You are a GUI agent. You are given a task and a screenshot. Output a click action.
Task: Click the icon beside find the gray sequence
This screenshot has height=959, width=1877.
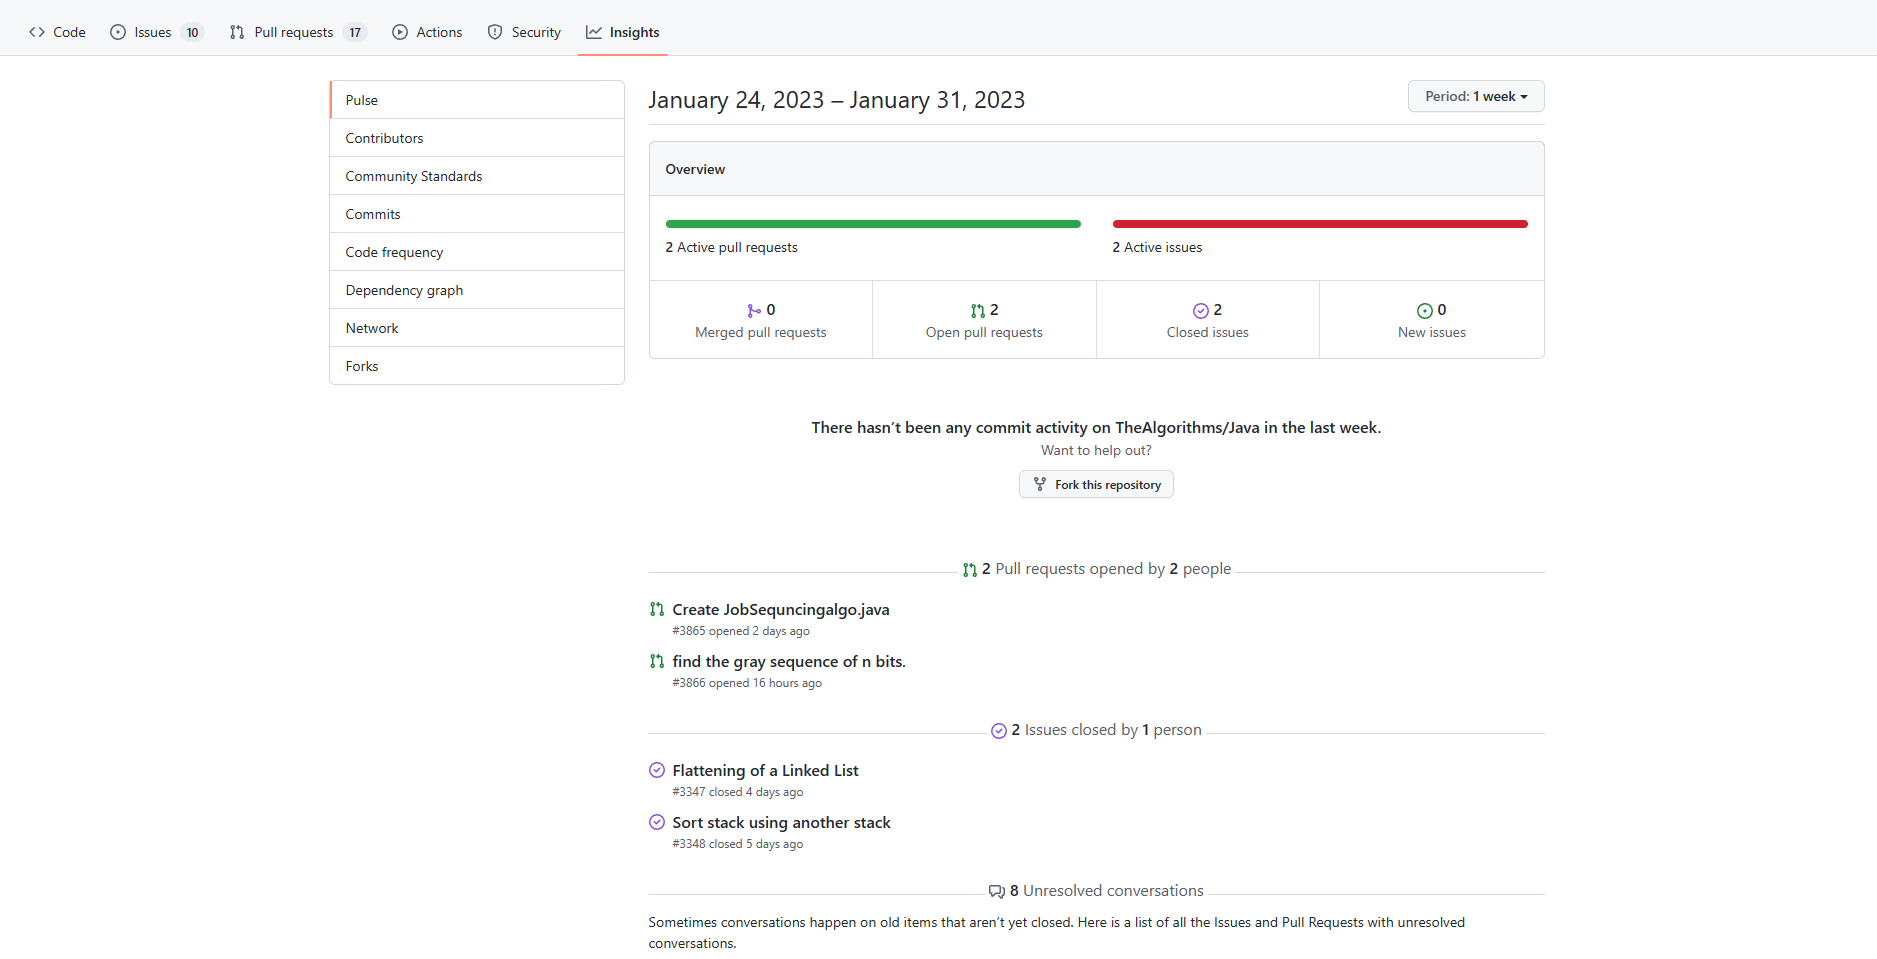pyautogui.click(x=657, y=661)
